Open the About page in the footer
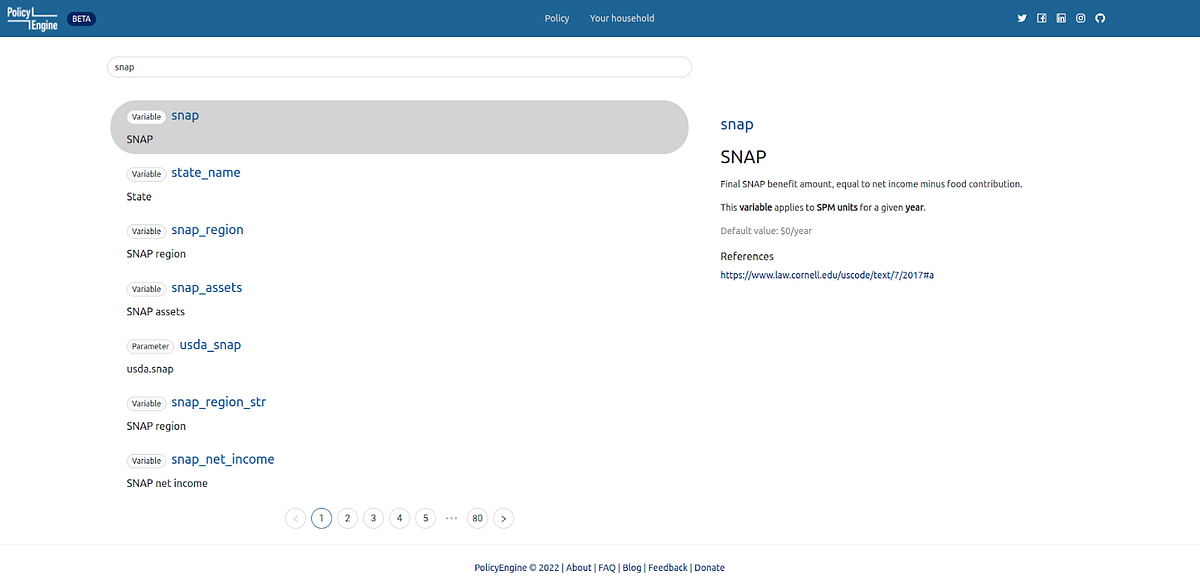The width and height of the screenshot is (1200, 586). 578,567
